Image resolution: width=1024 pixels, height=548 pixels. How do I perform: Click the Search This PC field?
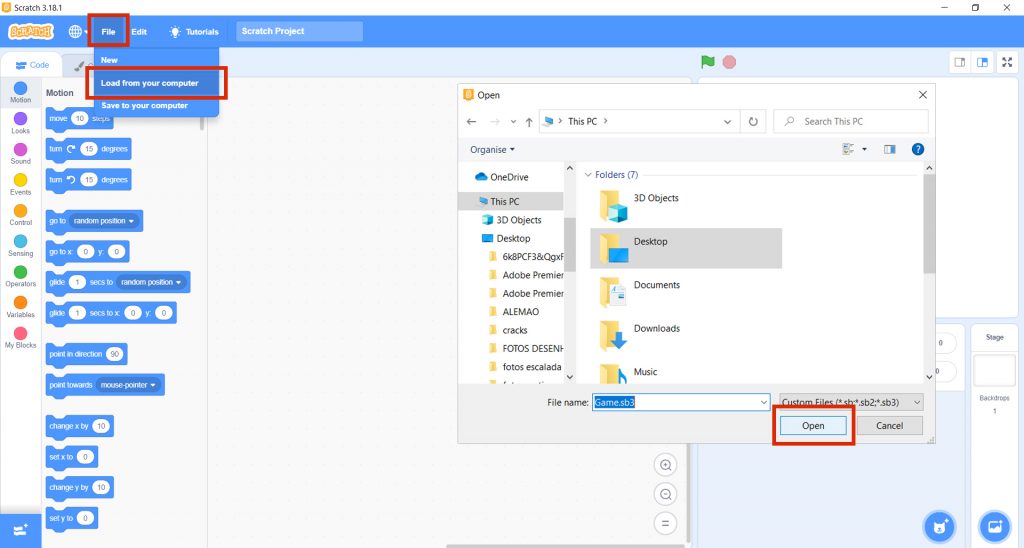coord(851,121)
